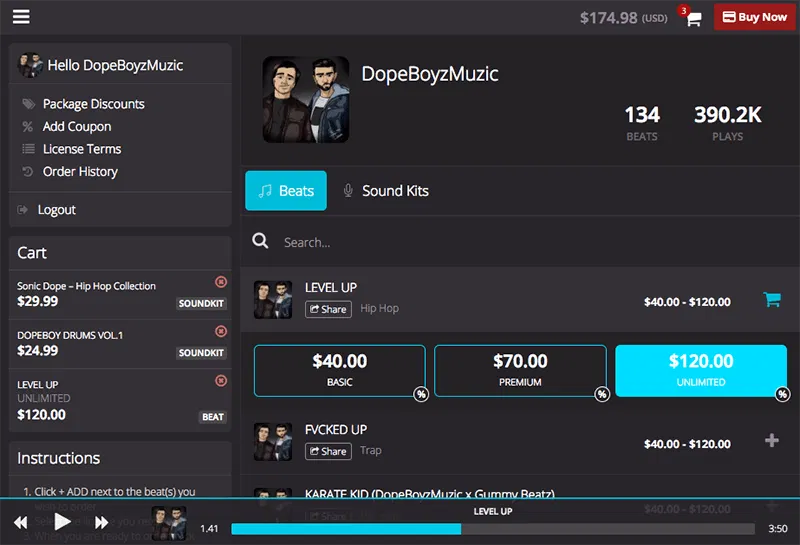Open discount percent badge on BASIC license
The image size is (800, 545).
[x=421, y=394]
